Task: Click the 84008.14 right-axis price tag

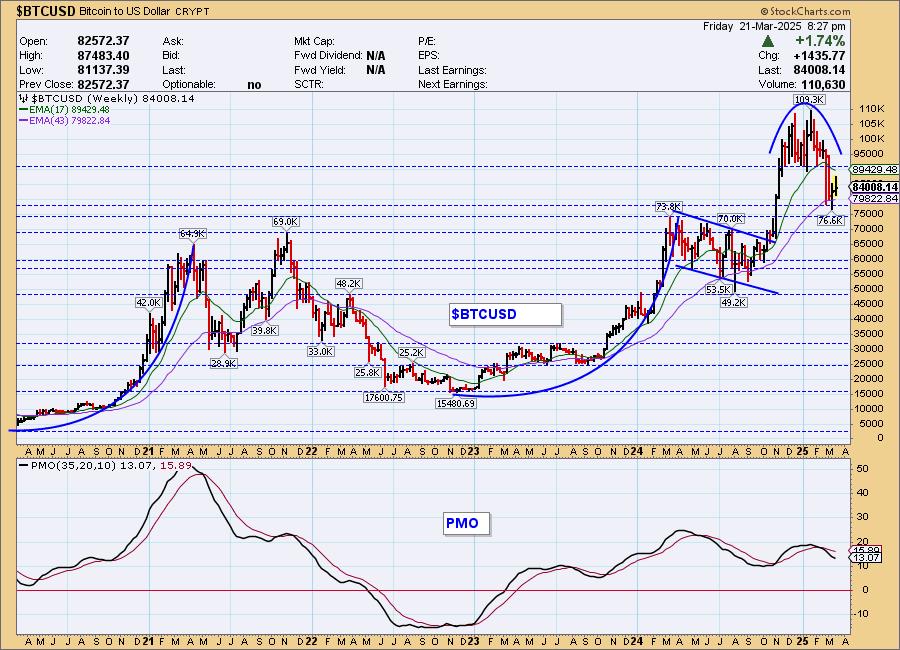Action: pos(875,187)
